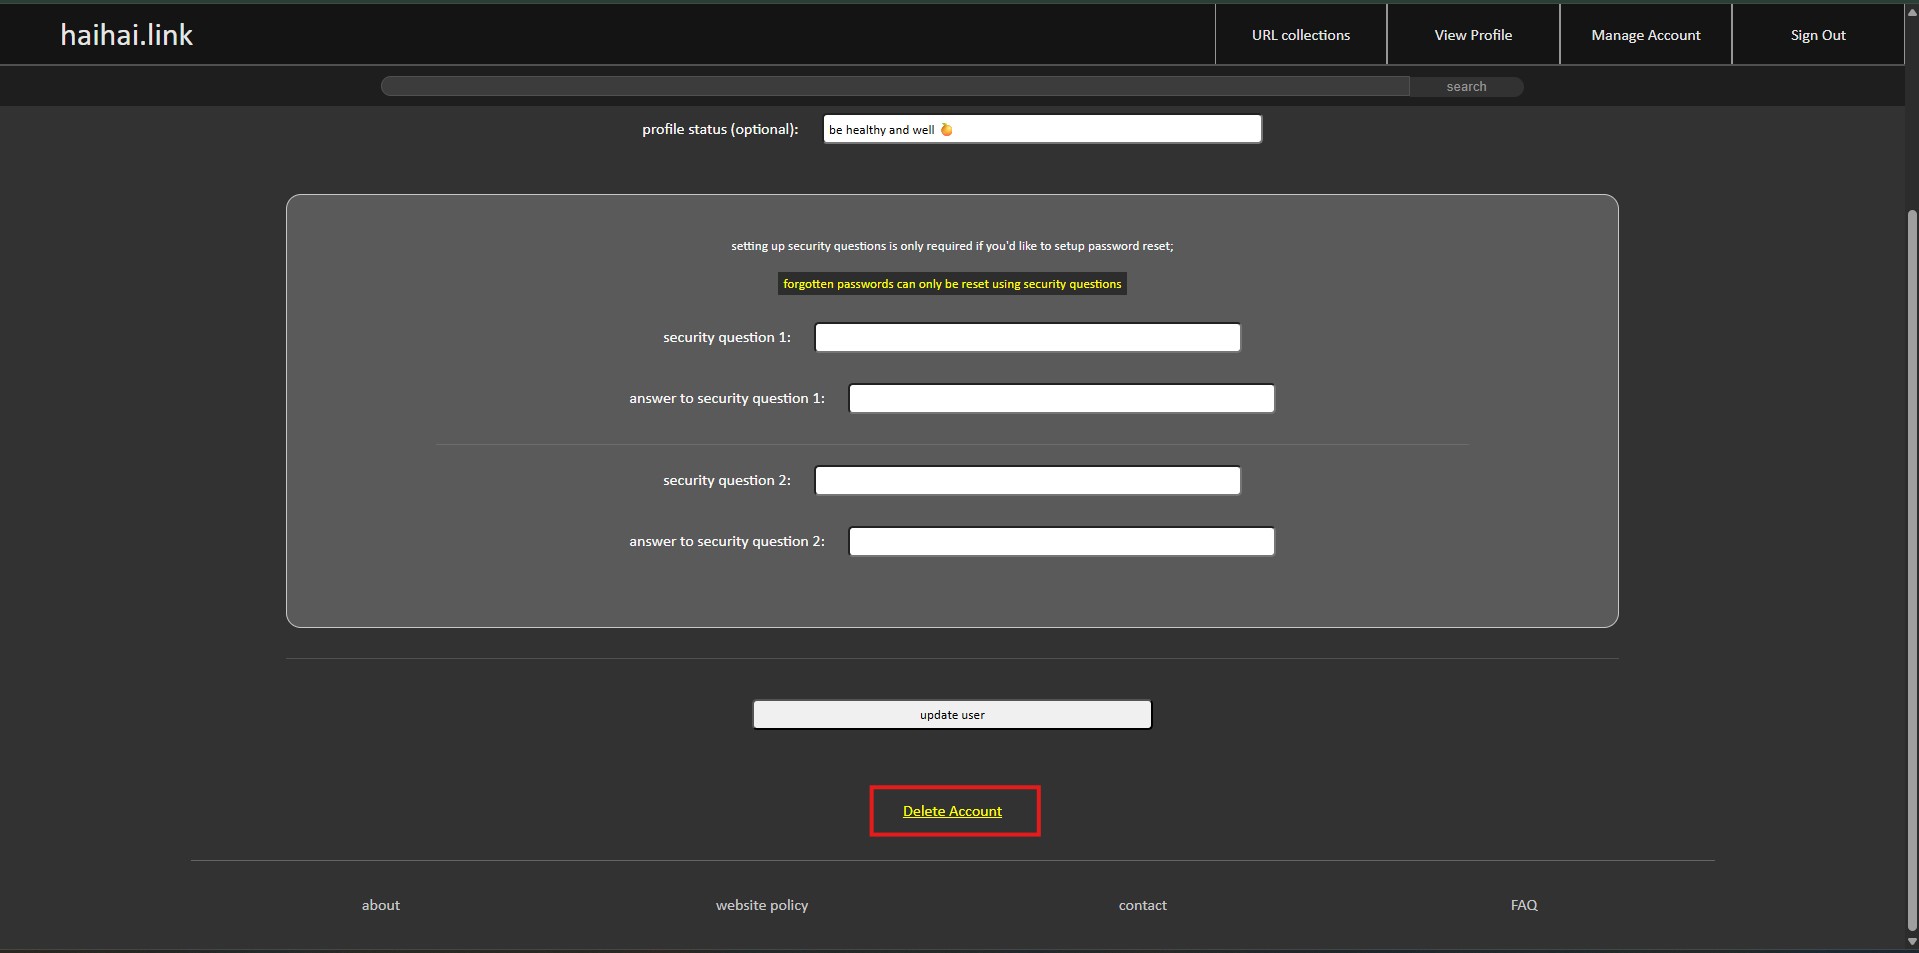
Task: Open the FAQ footer link
Action: [1523, 905]
